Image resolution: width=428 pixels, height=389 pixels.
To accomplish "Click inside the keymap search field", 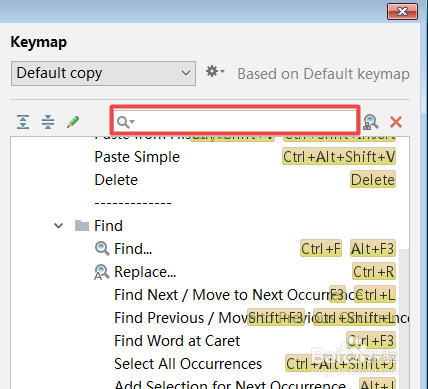I will pyautogui.click(x=235, y=121).
